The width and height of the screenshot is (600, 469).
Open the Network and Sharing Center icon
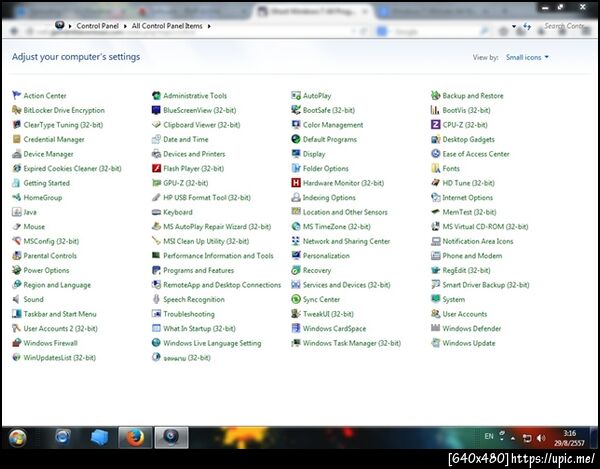[x=296, y=241]
